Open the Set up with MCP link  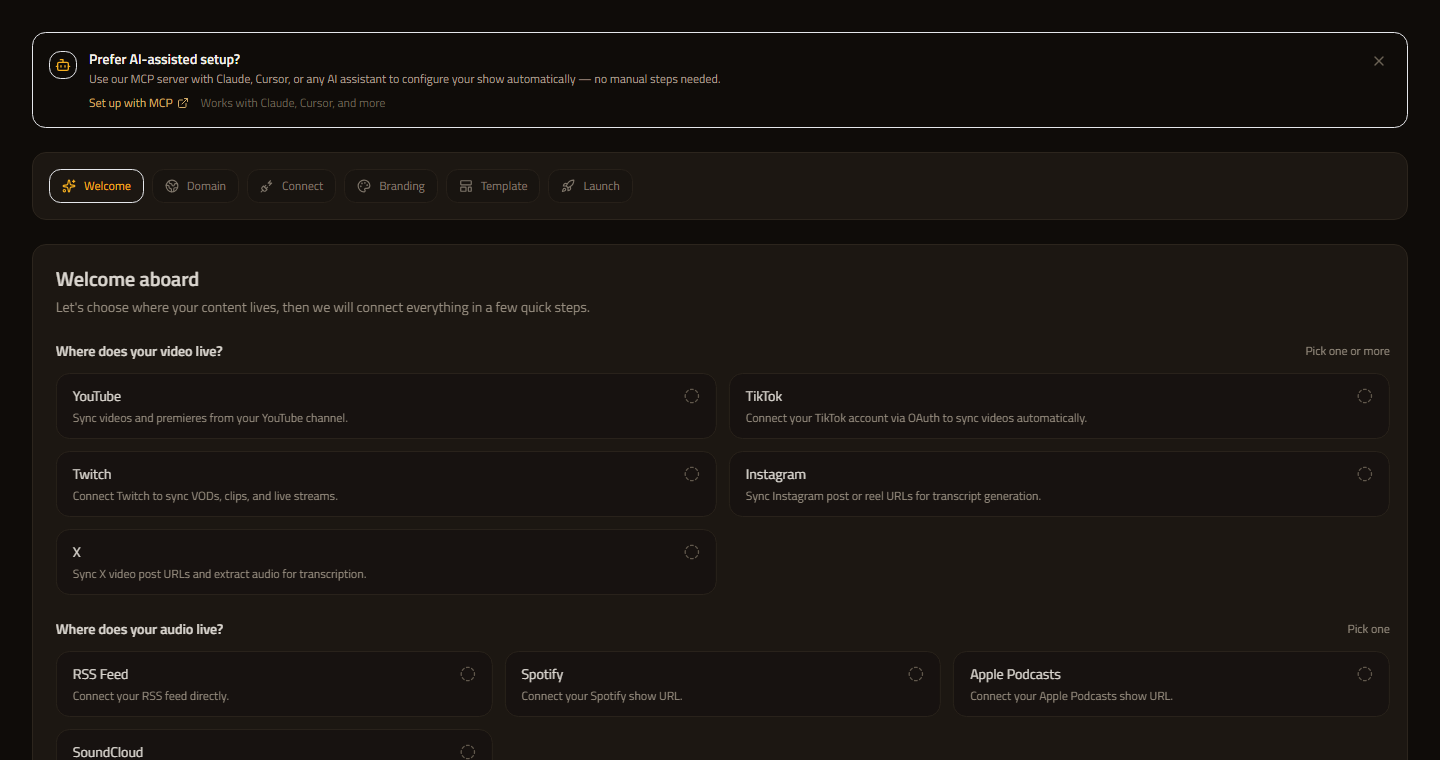point(138,103)
